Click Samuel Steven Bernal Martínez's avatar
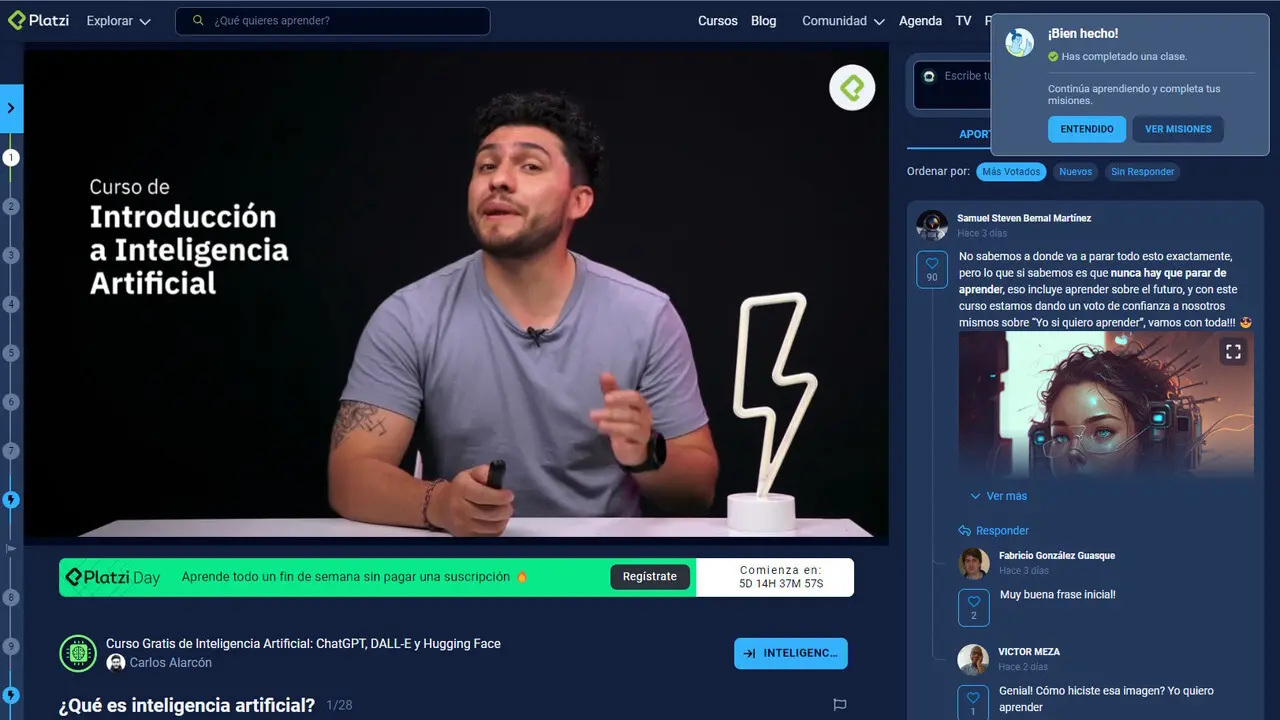This screenshot has width=1280, height=720. 932,225
